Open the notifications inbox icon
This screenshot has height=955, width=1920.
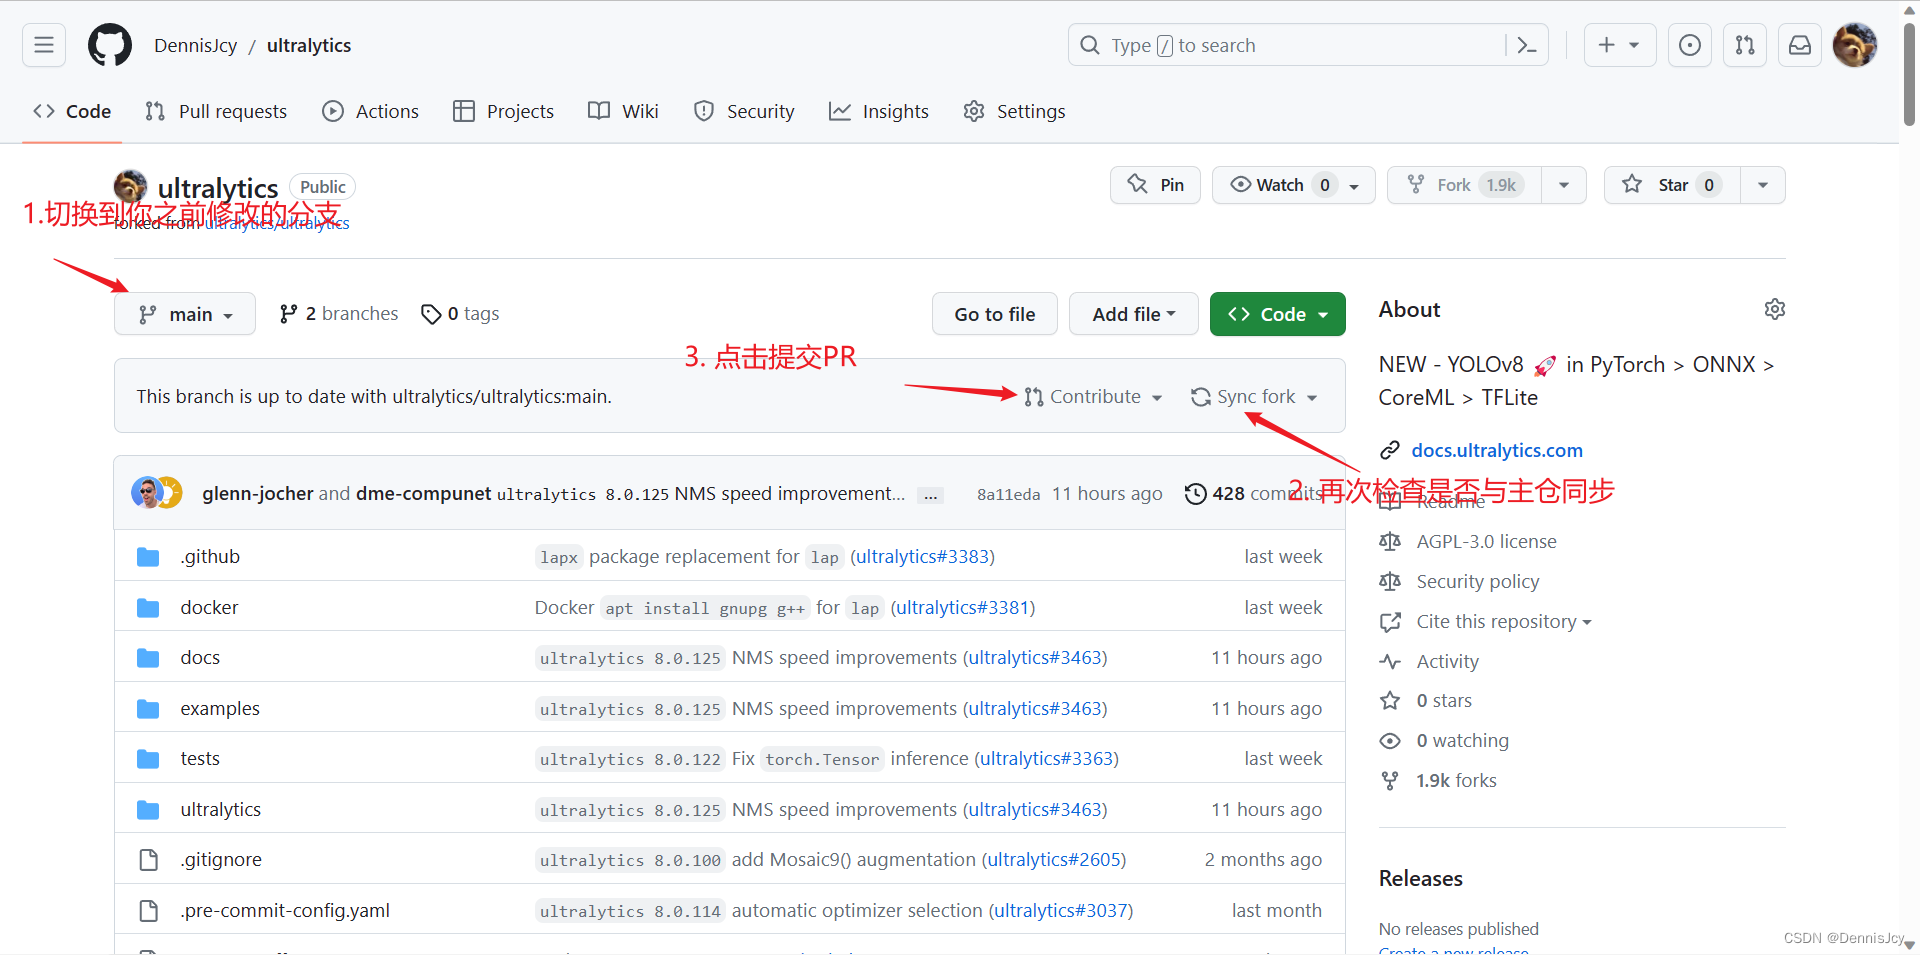pyautogui.click(x=1800, y=45)
